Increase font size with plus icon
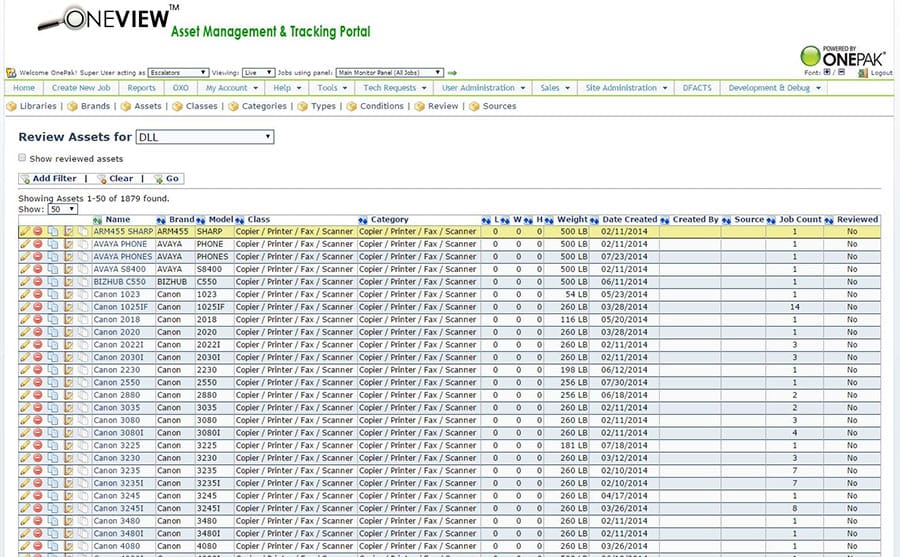The image size is (900, 557). coord(827,72)
